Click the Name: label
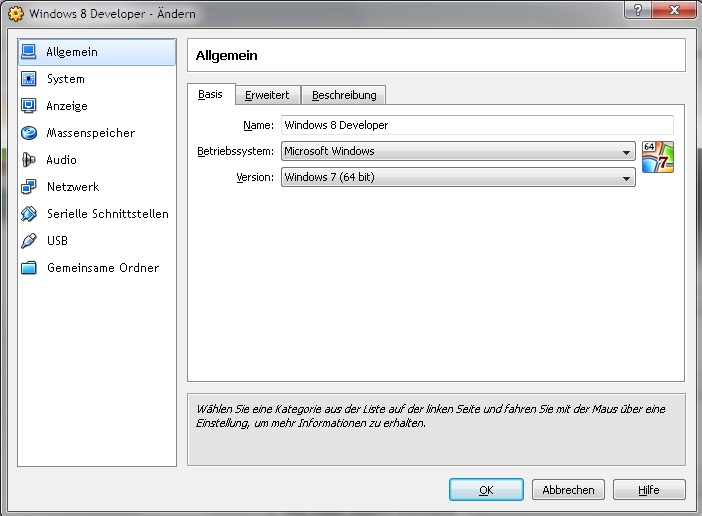This screenshot has width=702, height=516. (258, 125)
